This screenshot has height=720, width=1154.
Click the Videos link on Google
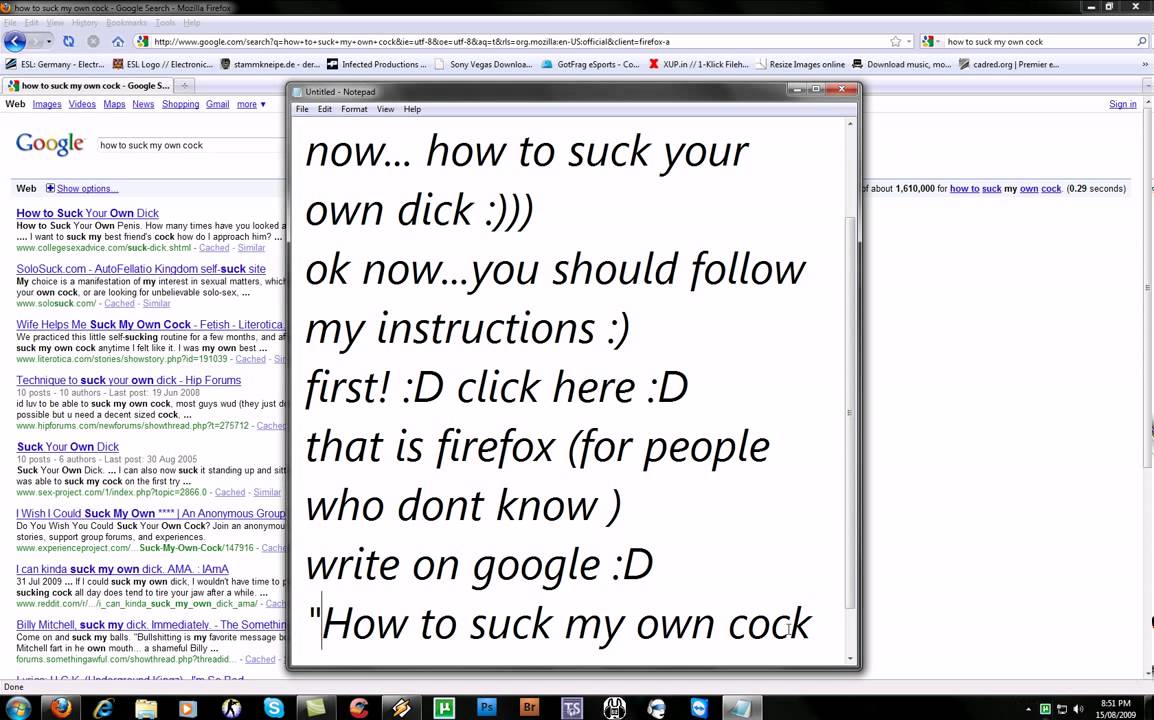tap(82, 105)
